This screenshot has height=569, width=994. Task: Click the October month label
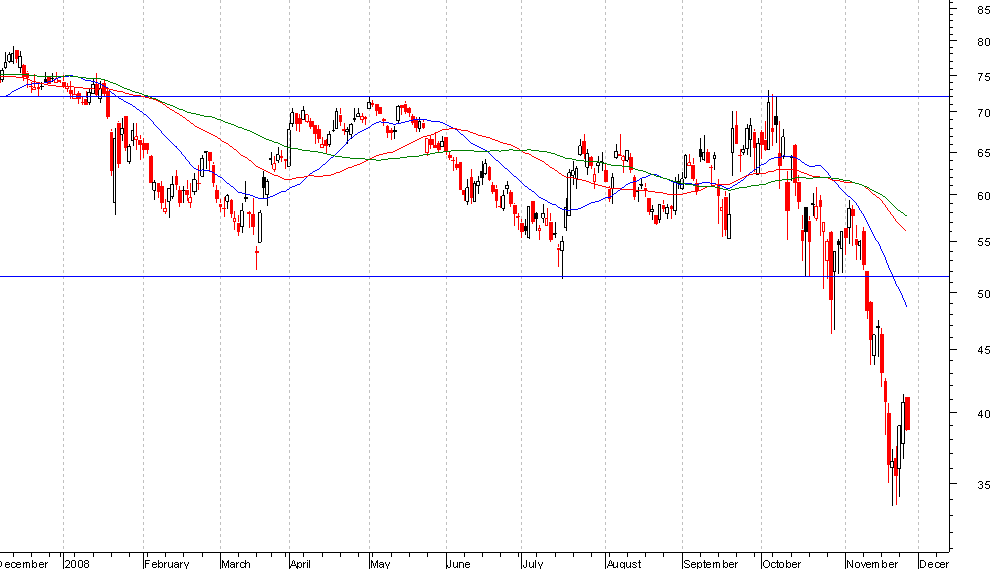(782, 563)
